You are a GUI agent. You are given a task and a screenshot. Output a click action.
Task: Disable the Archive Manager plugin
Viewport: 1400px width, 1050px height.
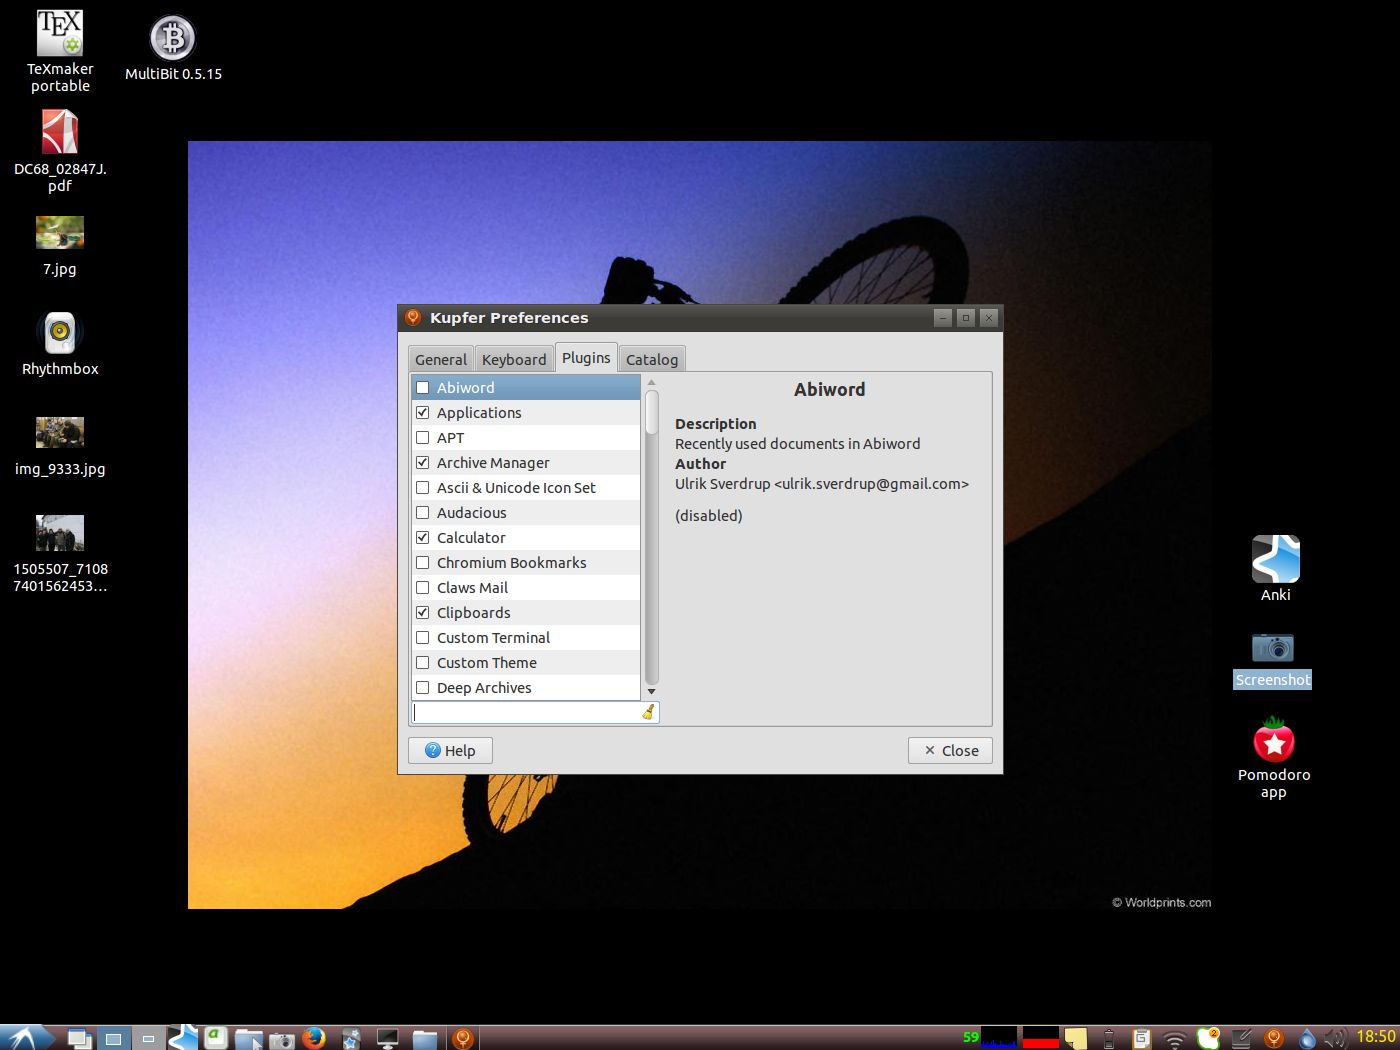pyautogui.click(x=423, y=463)
